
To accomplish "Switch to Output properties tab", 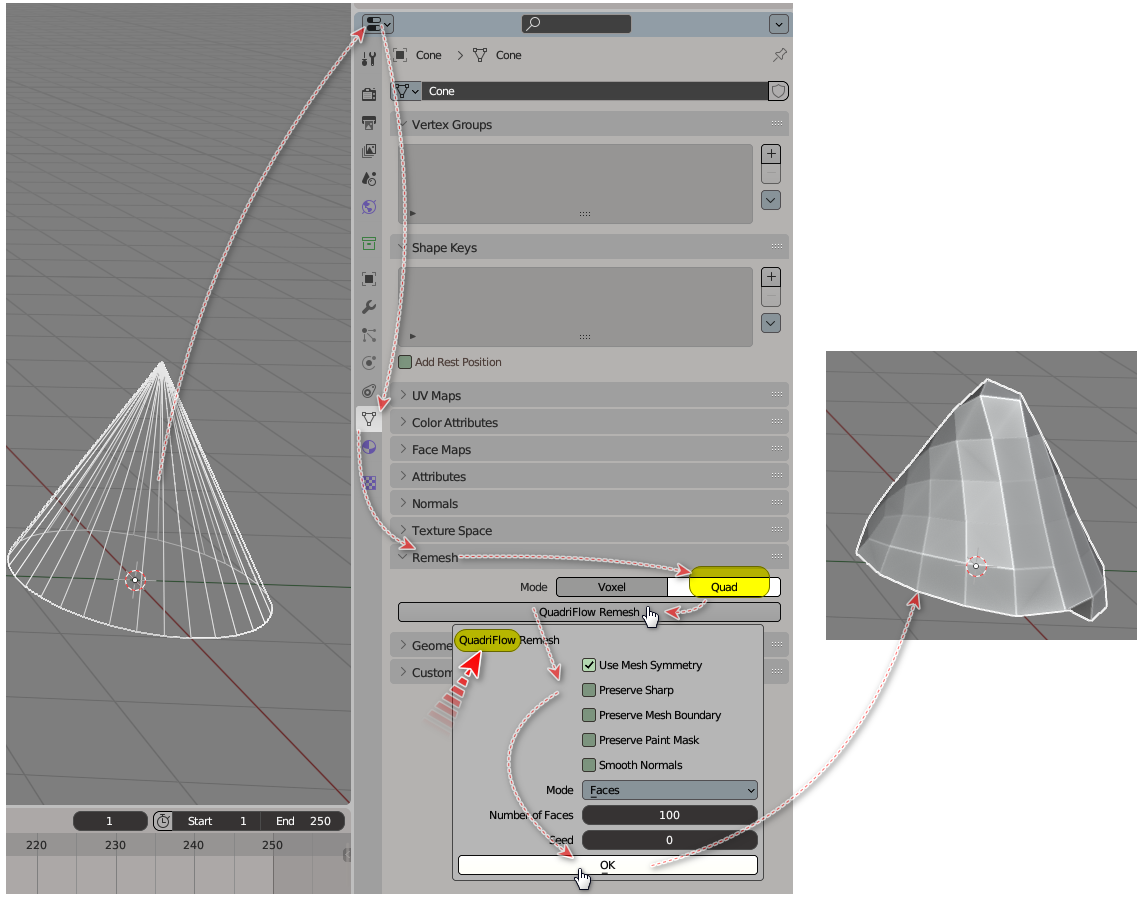I will (369, 122).
